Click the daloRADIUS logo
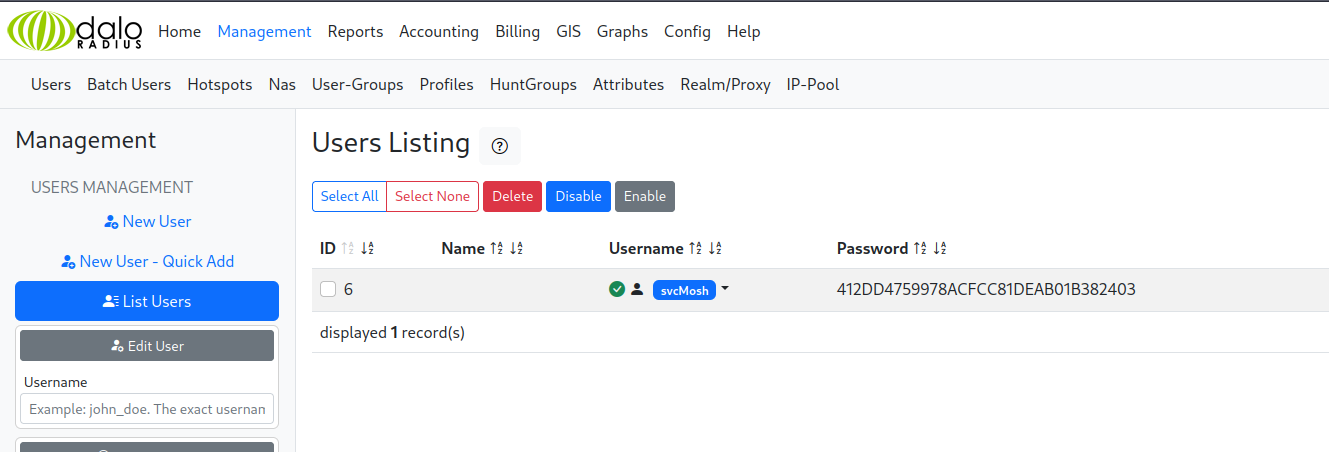Screen dimensions: 1329x452 pos(75,30)
